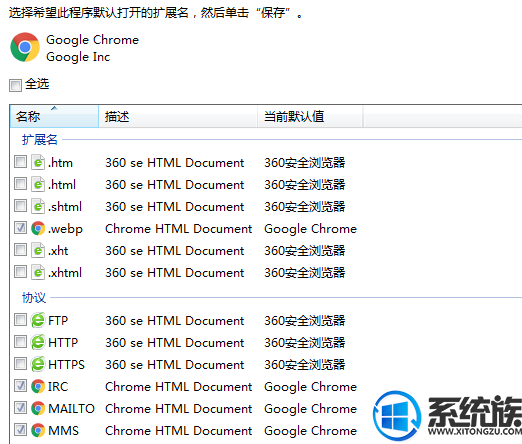Select the .shtml row name
The height and width of the screenshot is (444, 522).
tap(65, 207)
